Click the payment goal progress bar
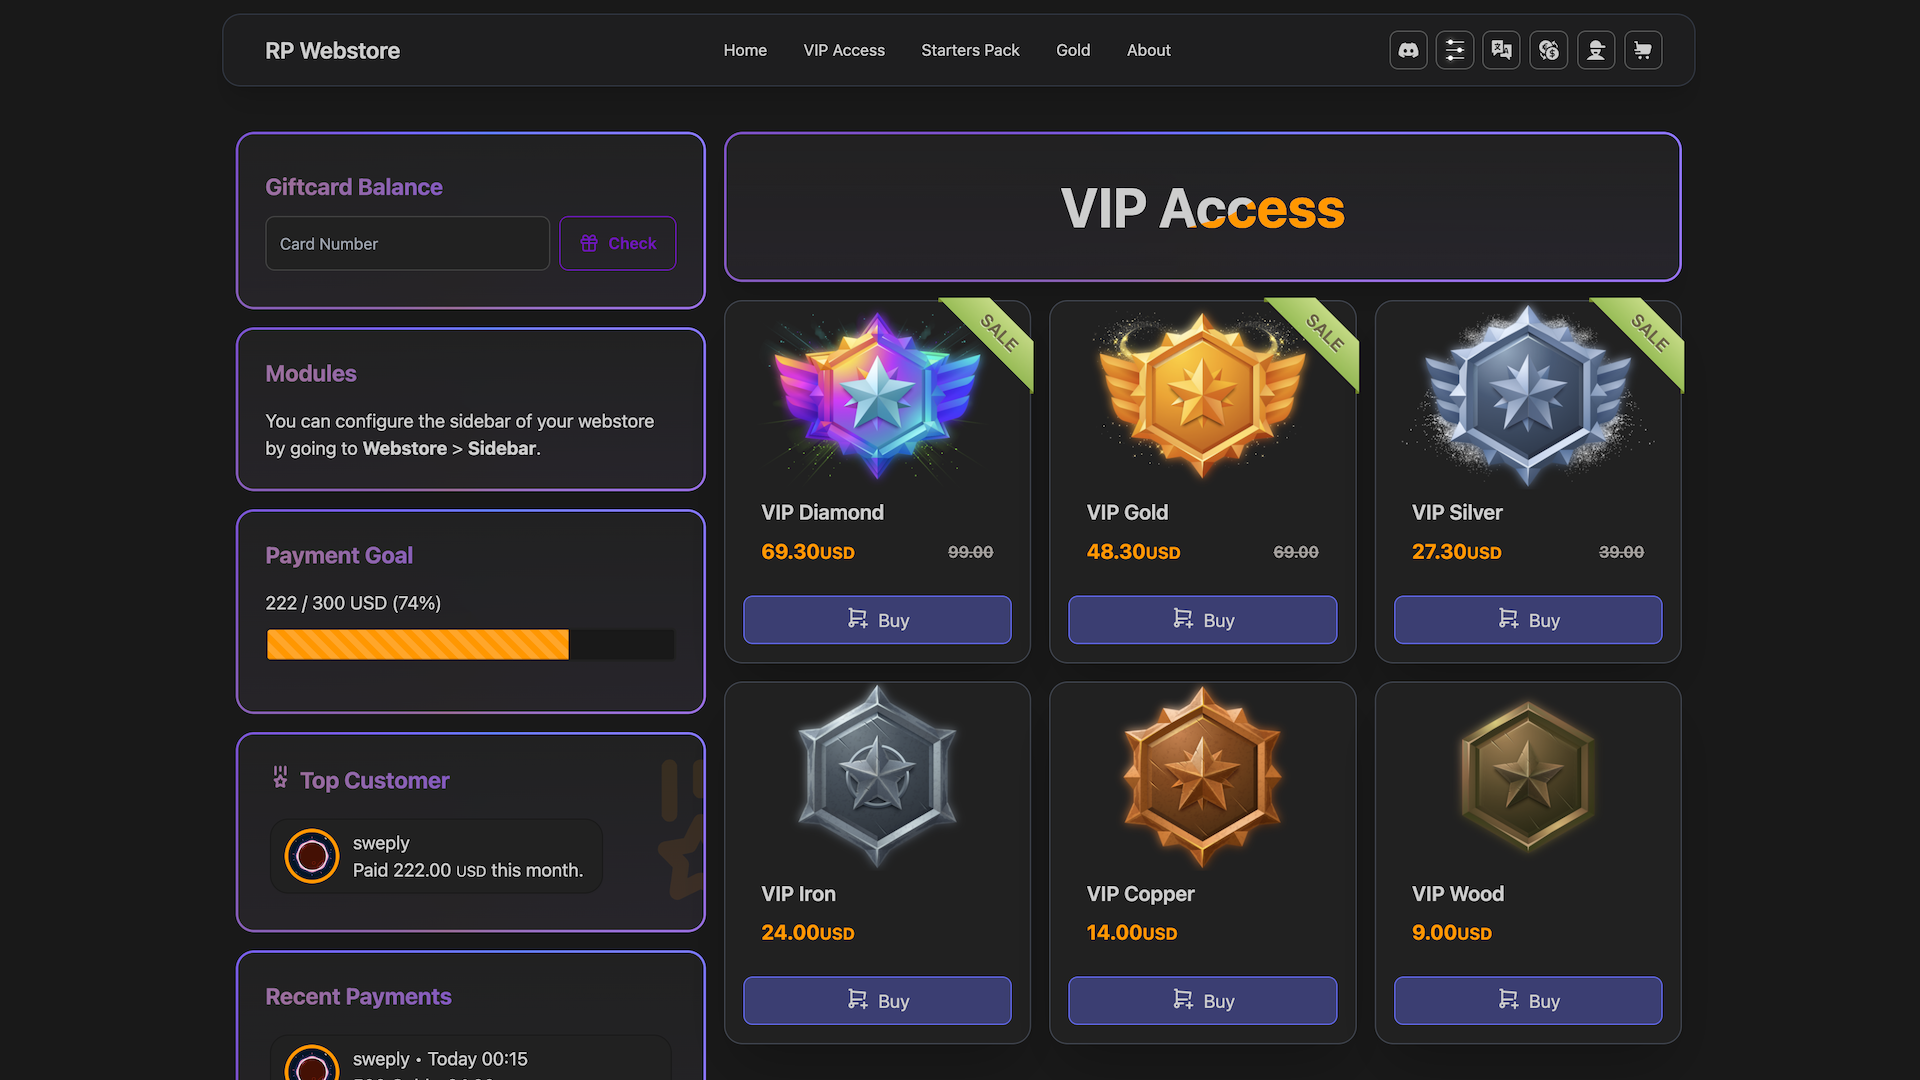The width and height of the screenshot is (1920, 1080). [470, 645]
